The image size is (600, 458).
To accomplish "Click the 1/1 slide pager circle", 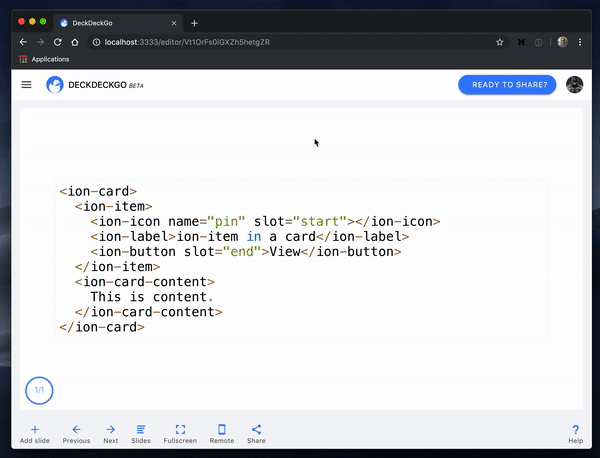I will 39,390.
